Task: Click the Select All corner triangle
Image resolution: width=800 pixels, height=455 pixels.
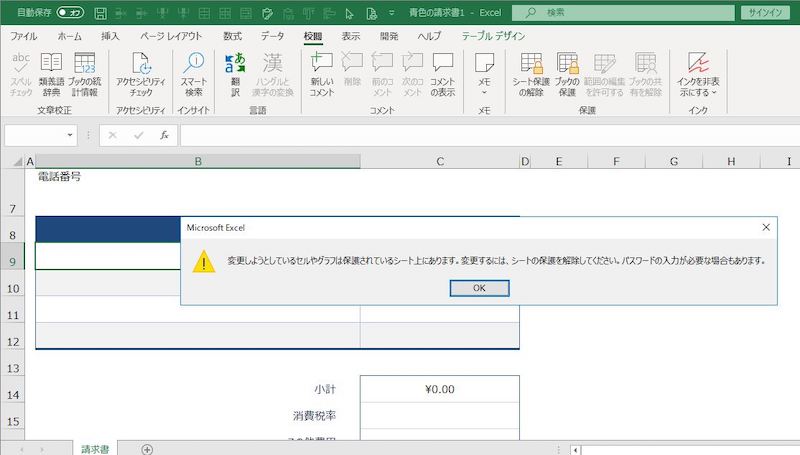Action: [x=17, y=162]
